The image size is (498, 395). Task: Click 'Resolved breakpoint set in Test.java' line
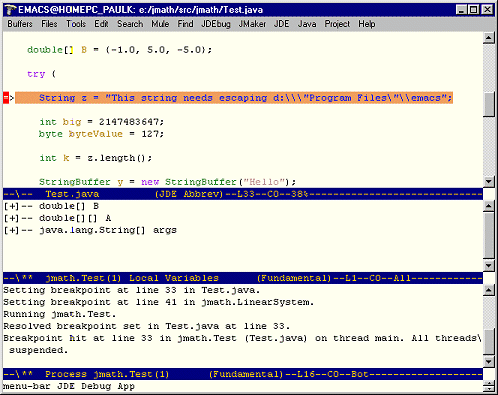[x=147, y=326]
